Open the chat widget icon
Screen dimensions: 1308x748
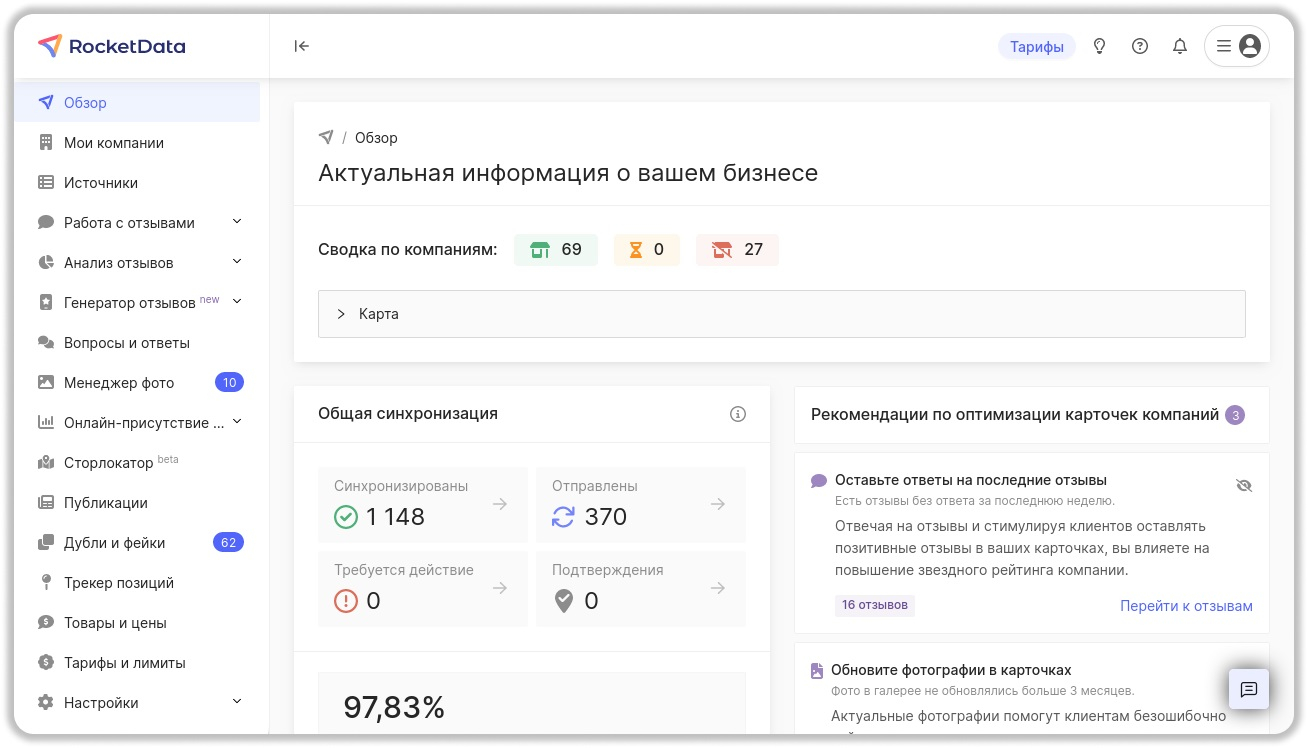click(1248, 689)
